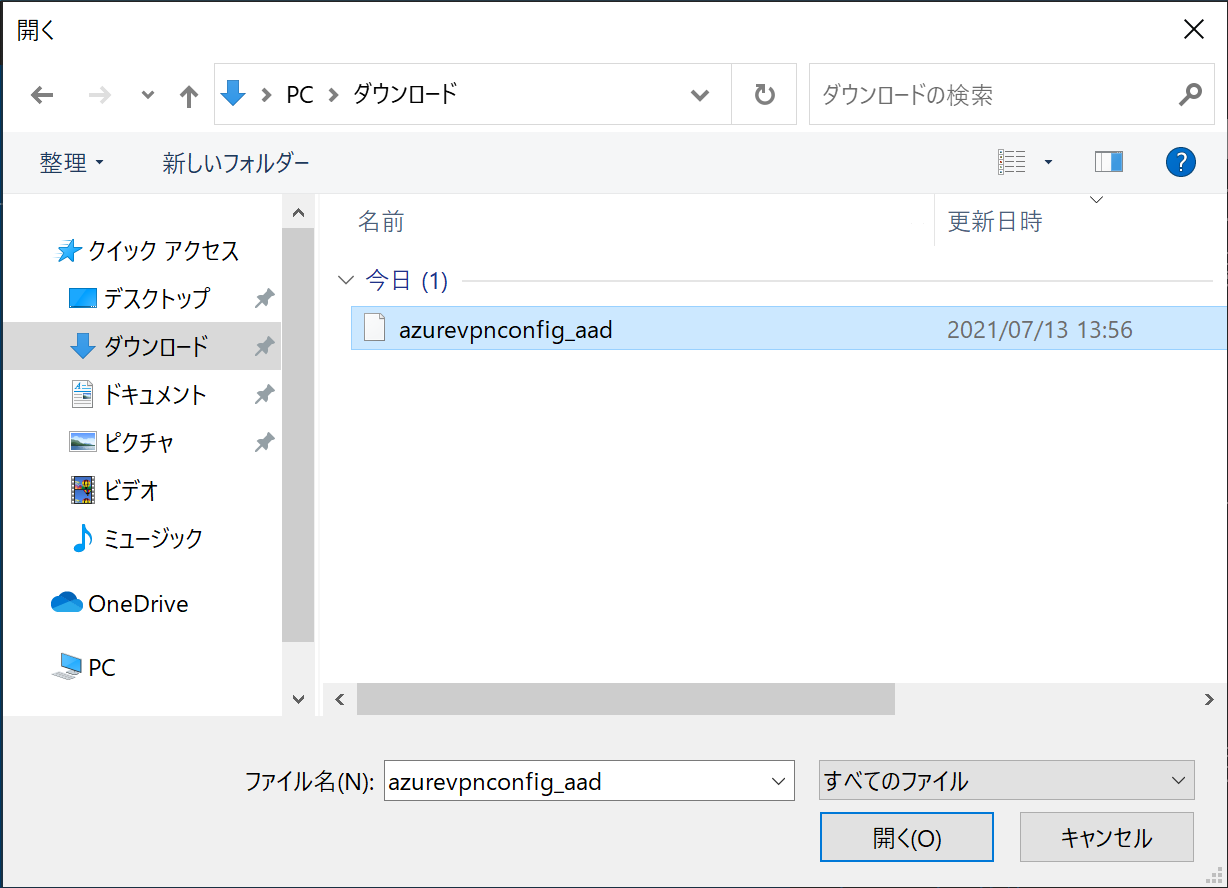Click the horizontal scrollbar thumb
The image size is (1228, 888).
tap(625, 700)
